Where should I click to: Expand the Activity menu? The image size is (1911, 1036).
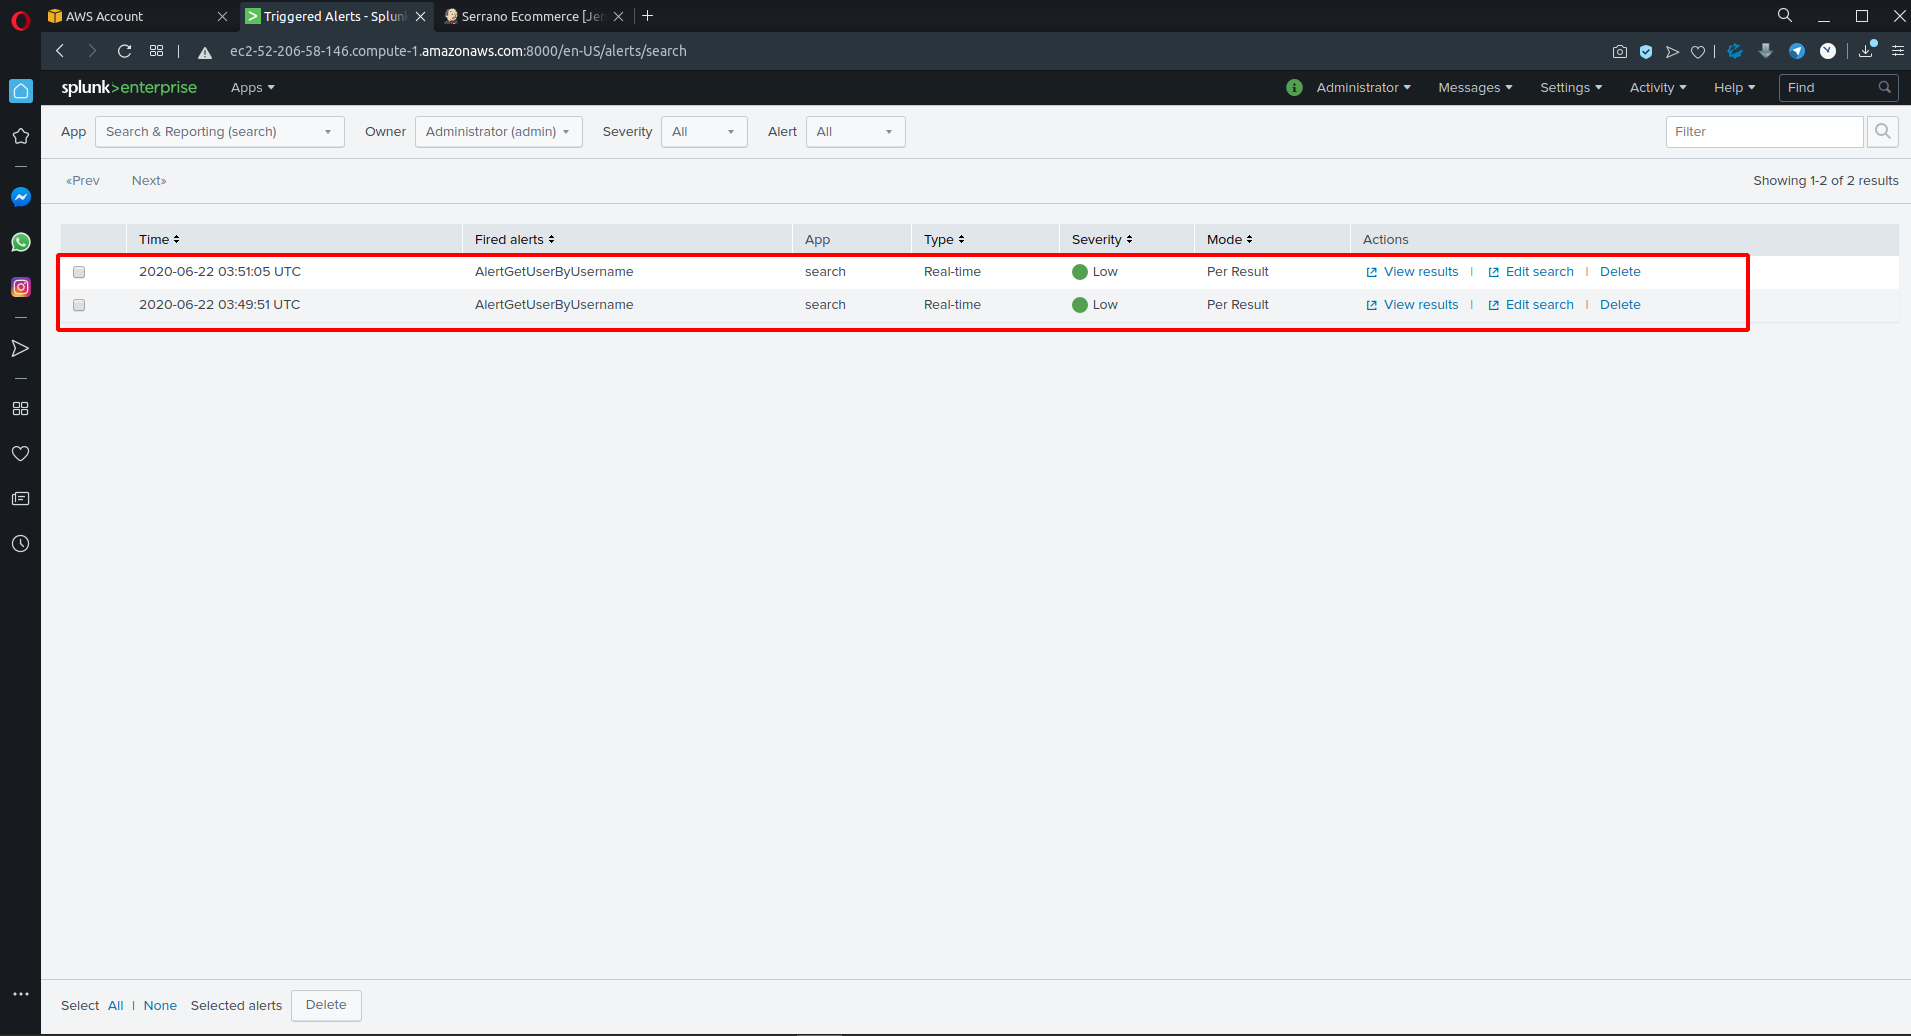point(1658,88)
